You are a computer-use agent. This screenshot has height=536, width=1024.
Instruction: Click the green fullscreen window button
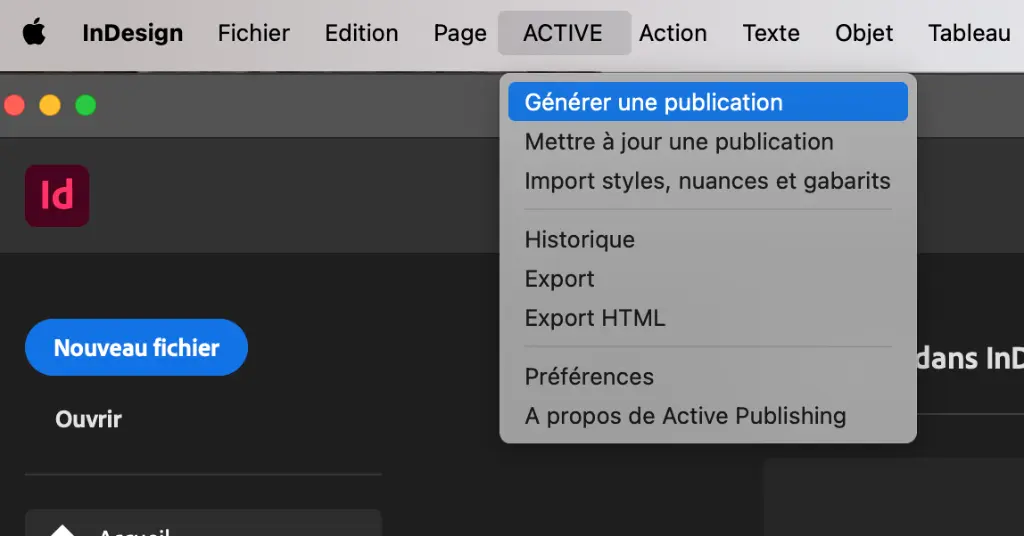[86, 105]
